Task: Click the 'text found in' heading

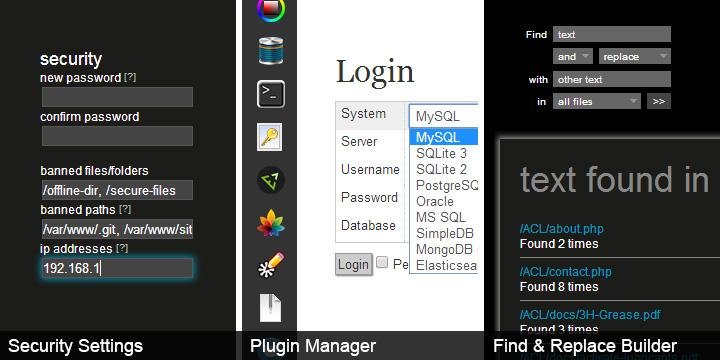Action: (x=614, y=180)
